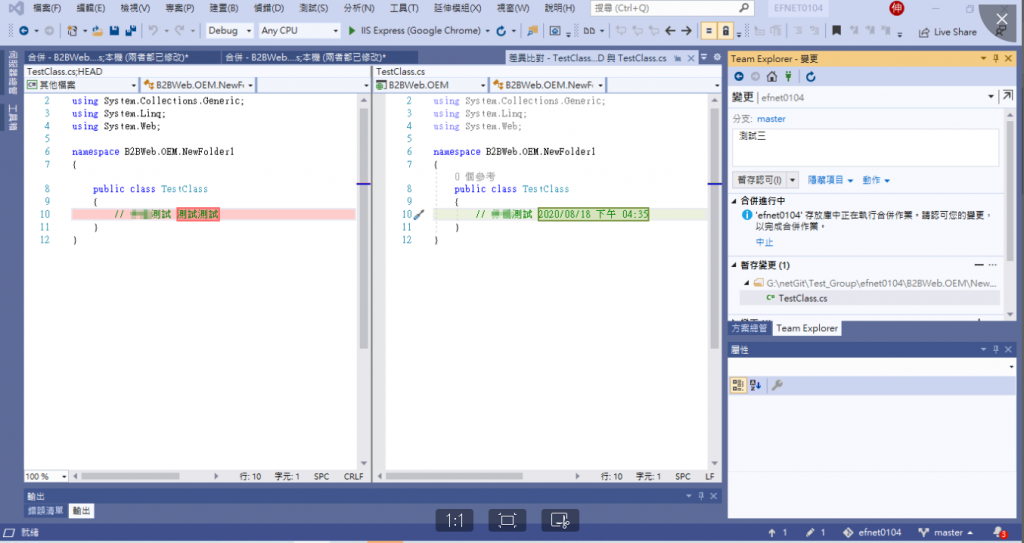Click the Undo arrow icon
1024x543 pixels.
[153, 31]
